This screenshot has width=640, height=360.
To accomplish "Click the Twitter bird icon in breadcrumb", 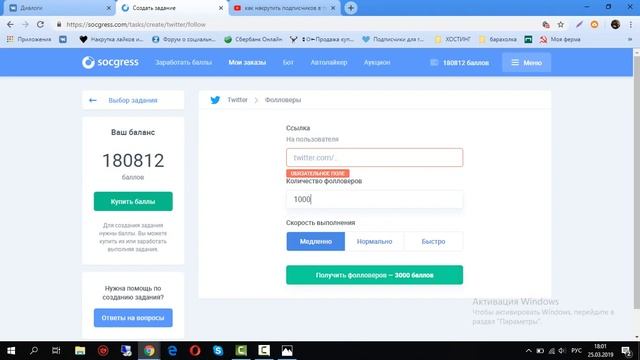I will [215, 100].
